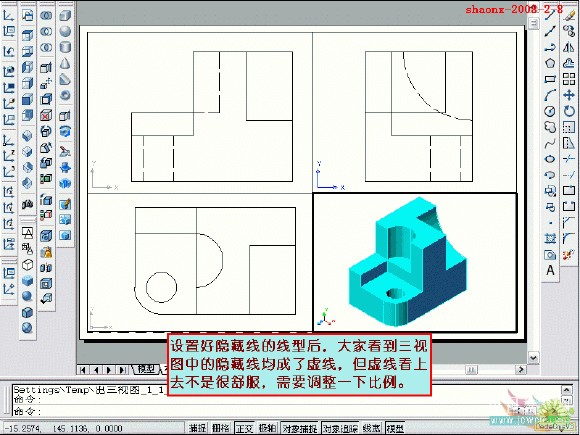580x435 pixels.
Task: Select the Rotate modify tool
Action: coord(569,111)
